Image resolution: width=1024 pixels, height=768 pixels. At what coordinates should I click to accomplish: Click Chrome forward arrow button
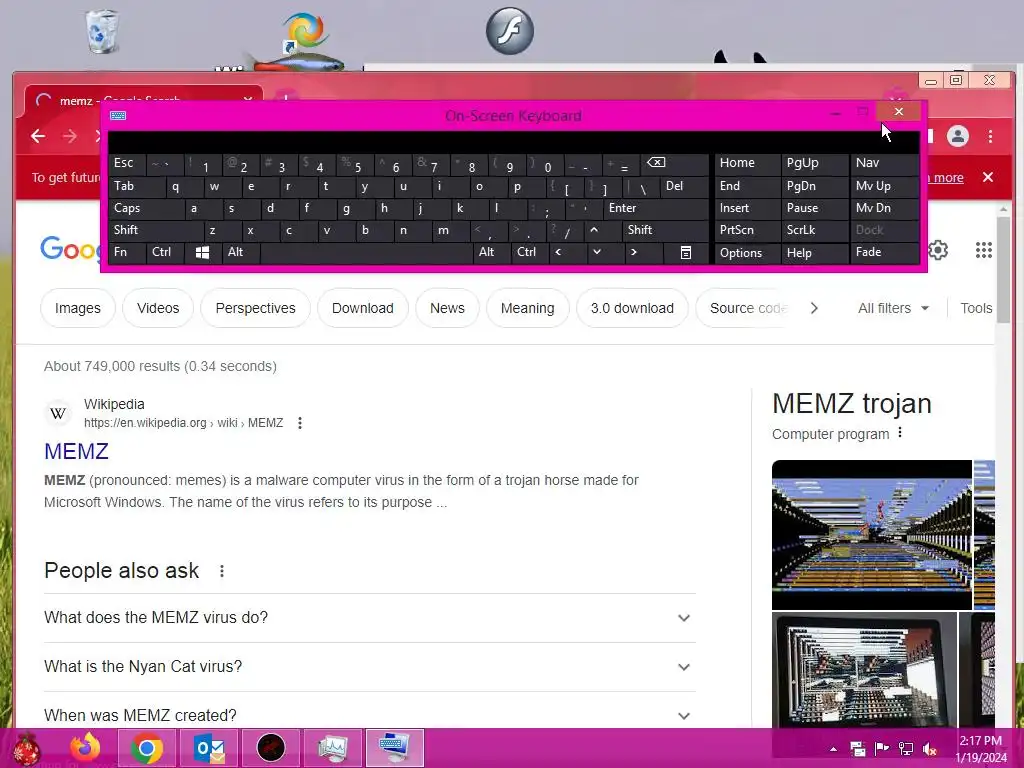70,136
